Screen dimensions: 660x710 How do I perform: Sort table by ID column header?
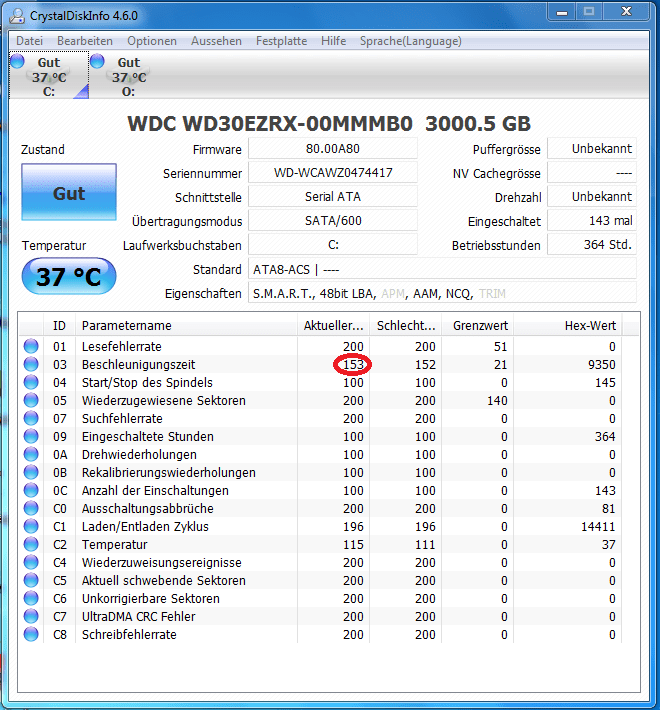pos(59,326)
